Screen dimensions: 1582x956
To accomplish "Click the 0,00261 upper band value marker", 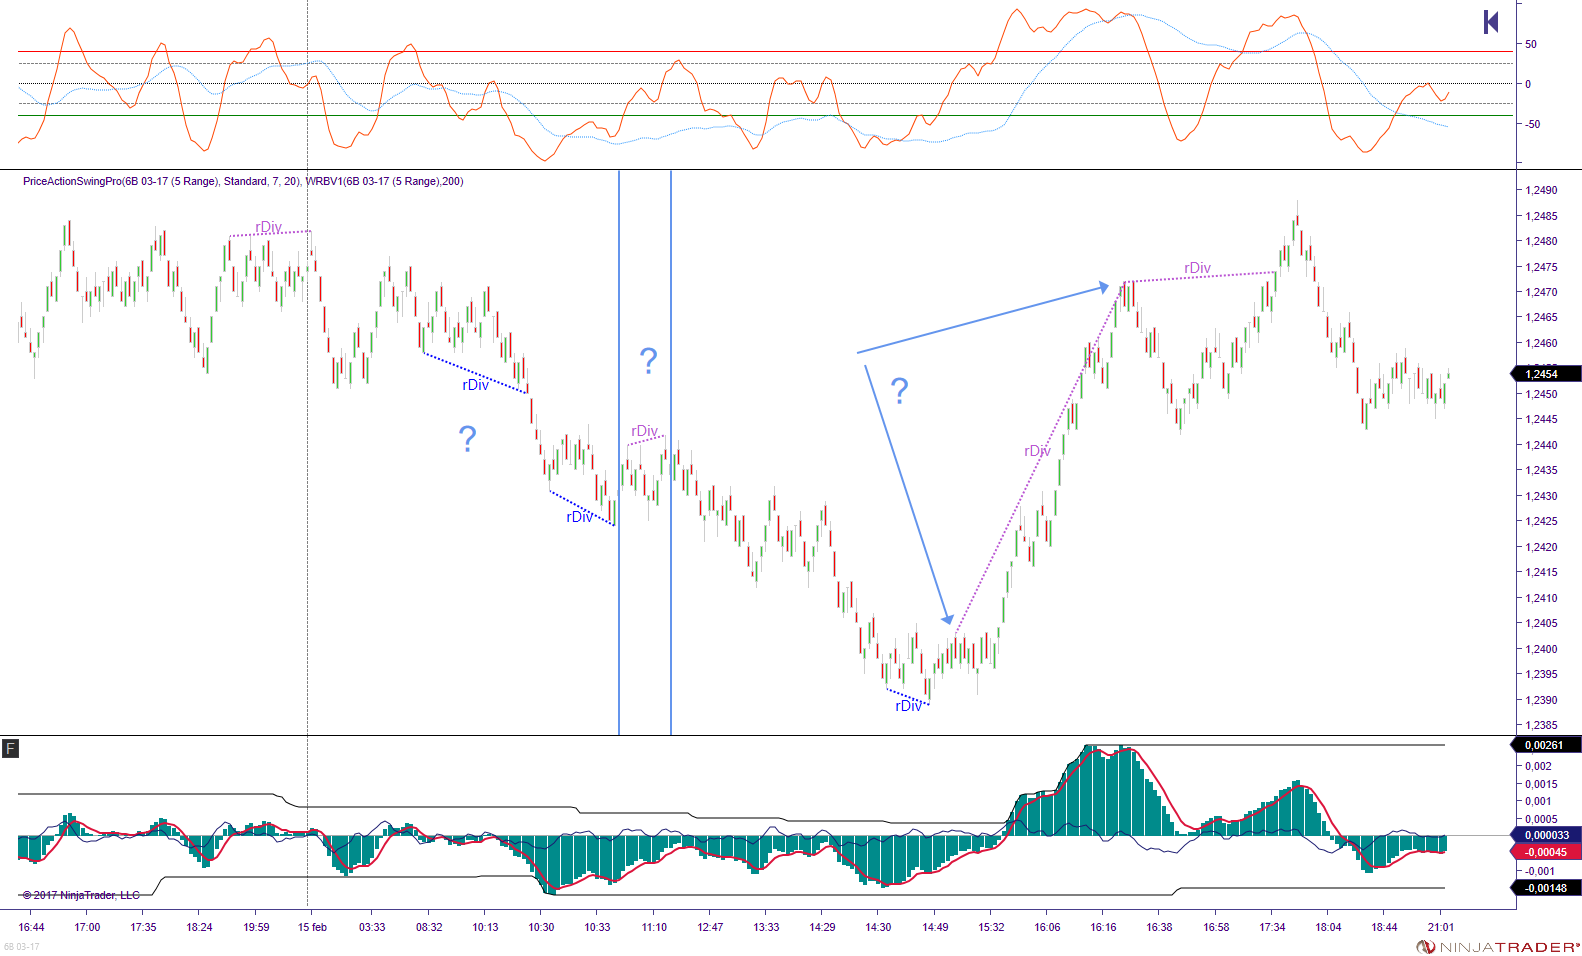I will [1545, 745].
